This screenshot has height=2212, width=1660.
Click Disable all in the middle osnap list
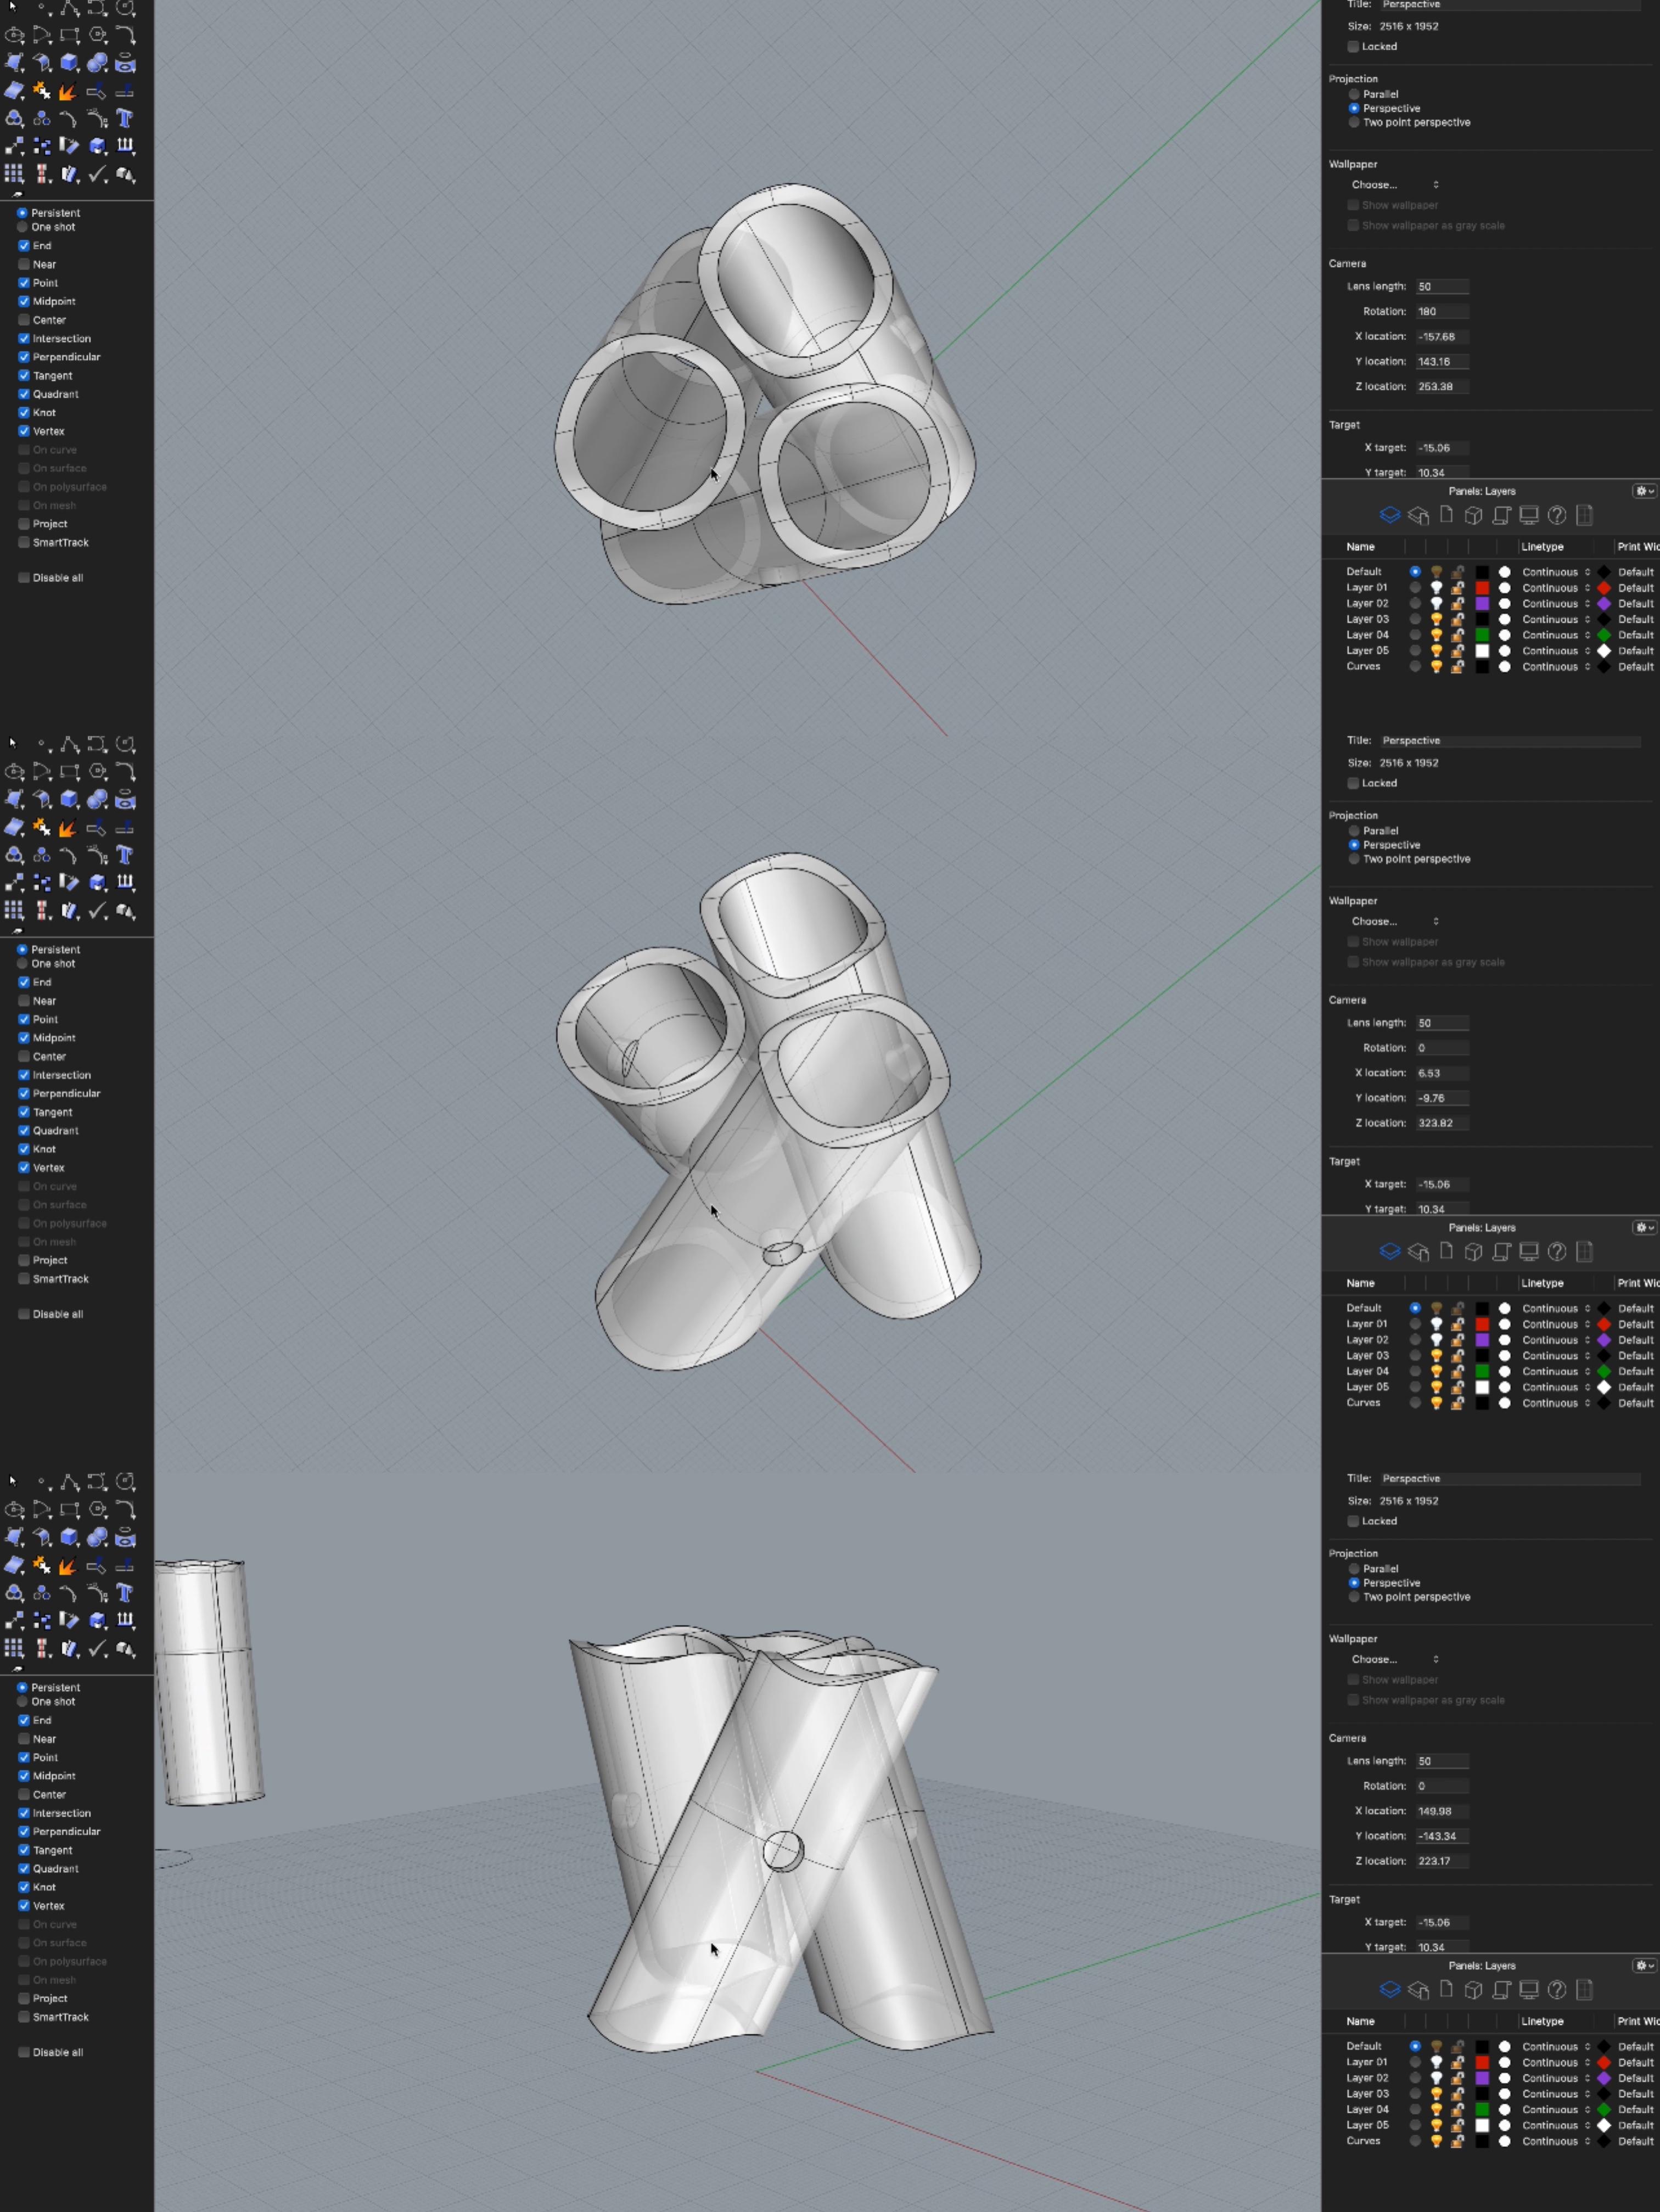(x=57, y=1314)
